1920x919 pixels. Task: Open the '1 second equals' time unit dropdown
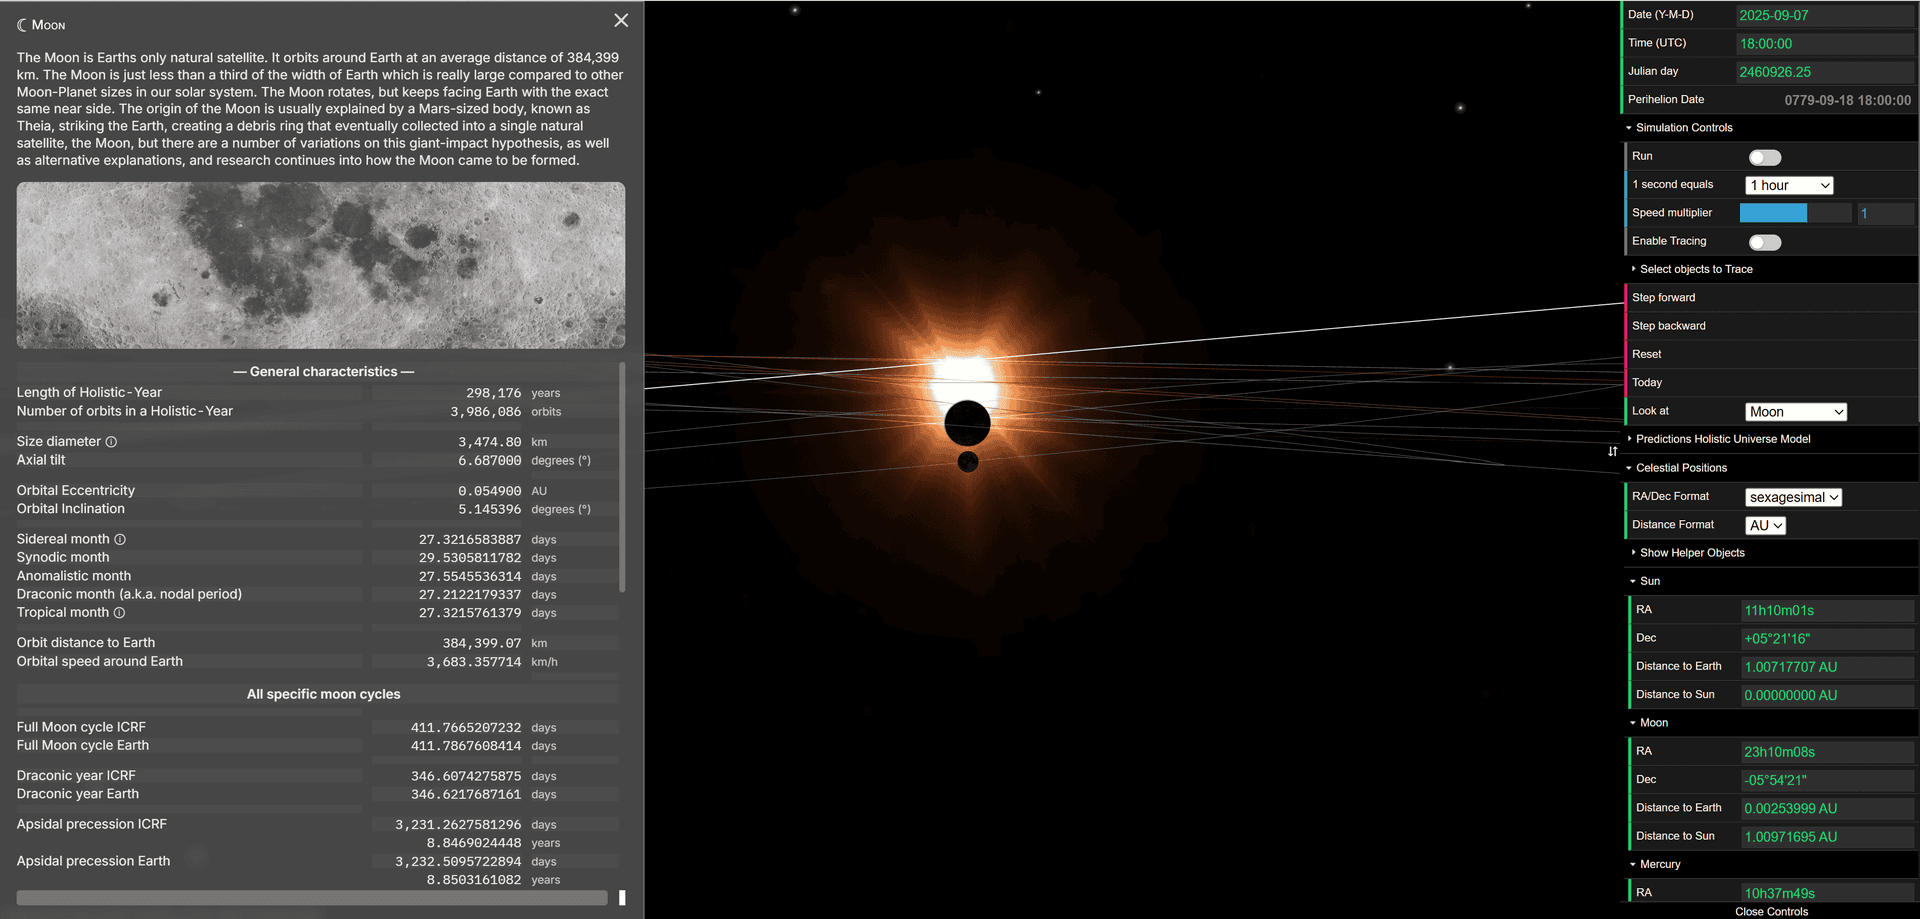pyautogui.click(x=1789, y=185)
